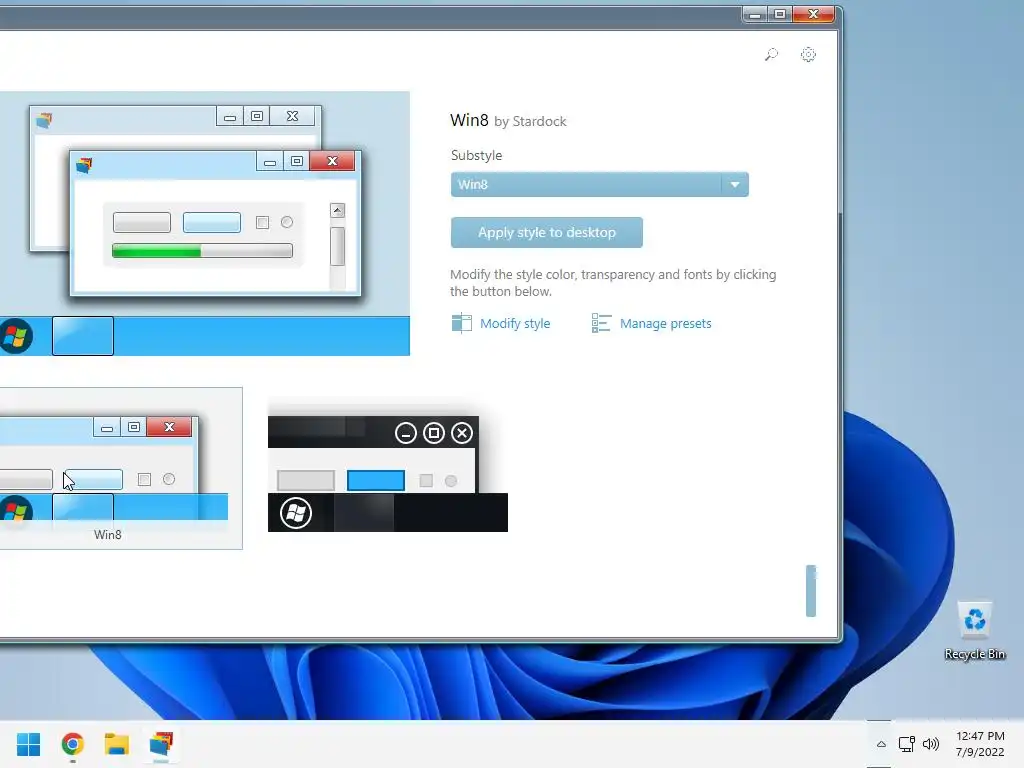Click the volume speaker icon in tray

931,744
